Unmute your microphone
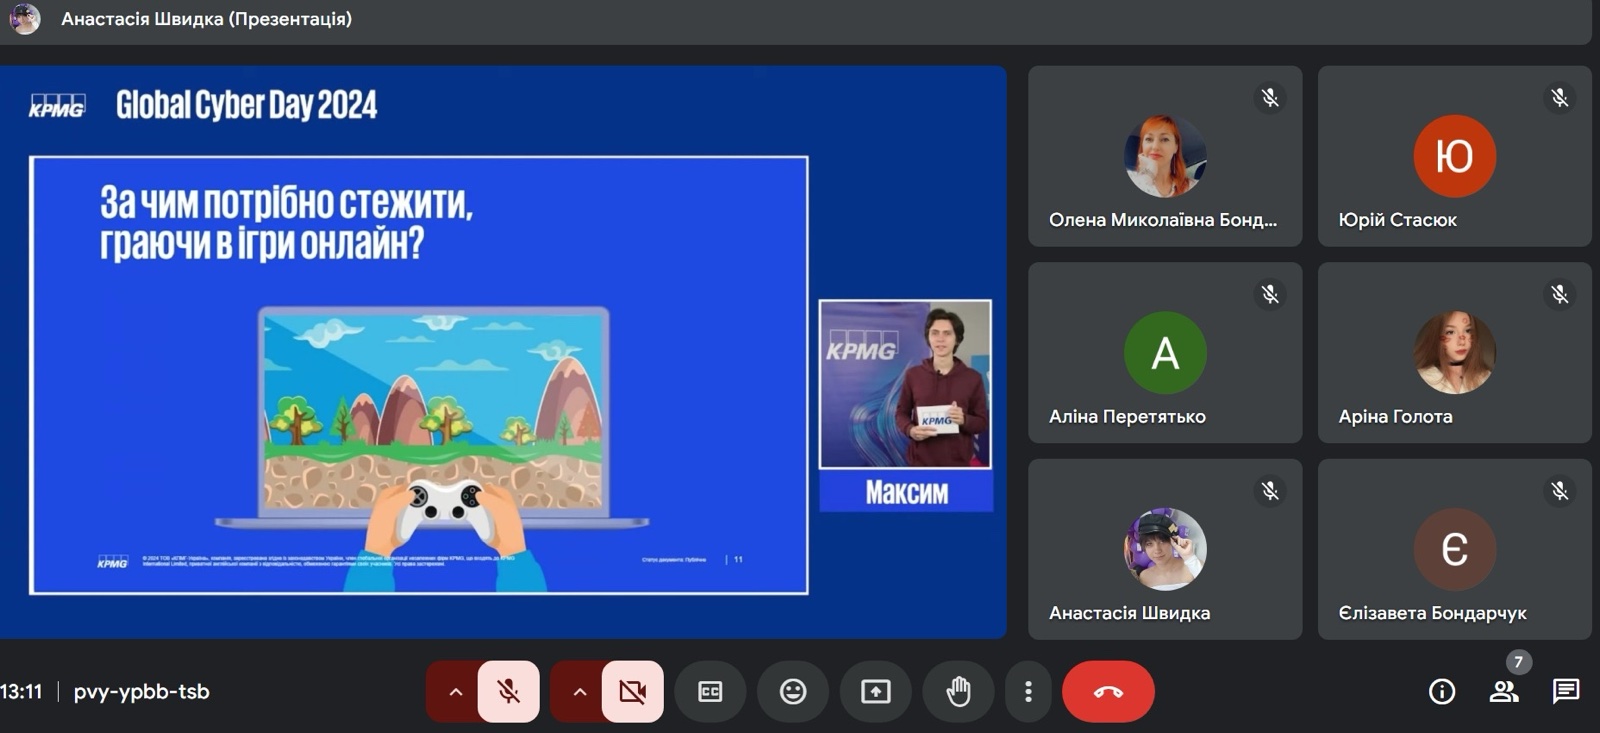 [x=509, y=691]
